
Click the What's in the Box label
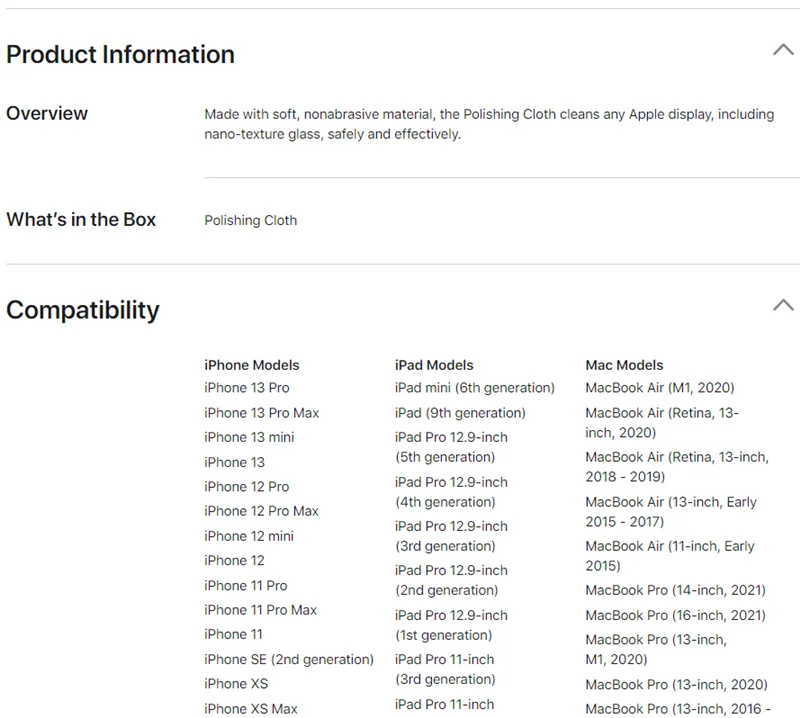[81, 219]
